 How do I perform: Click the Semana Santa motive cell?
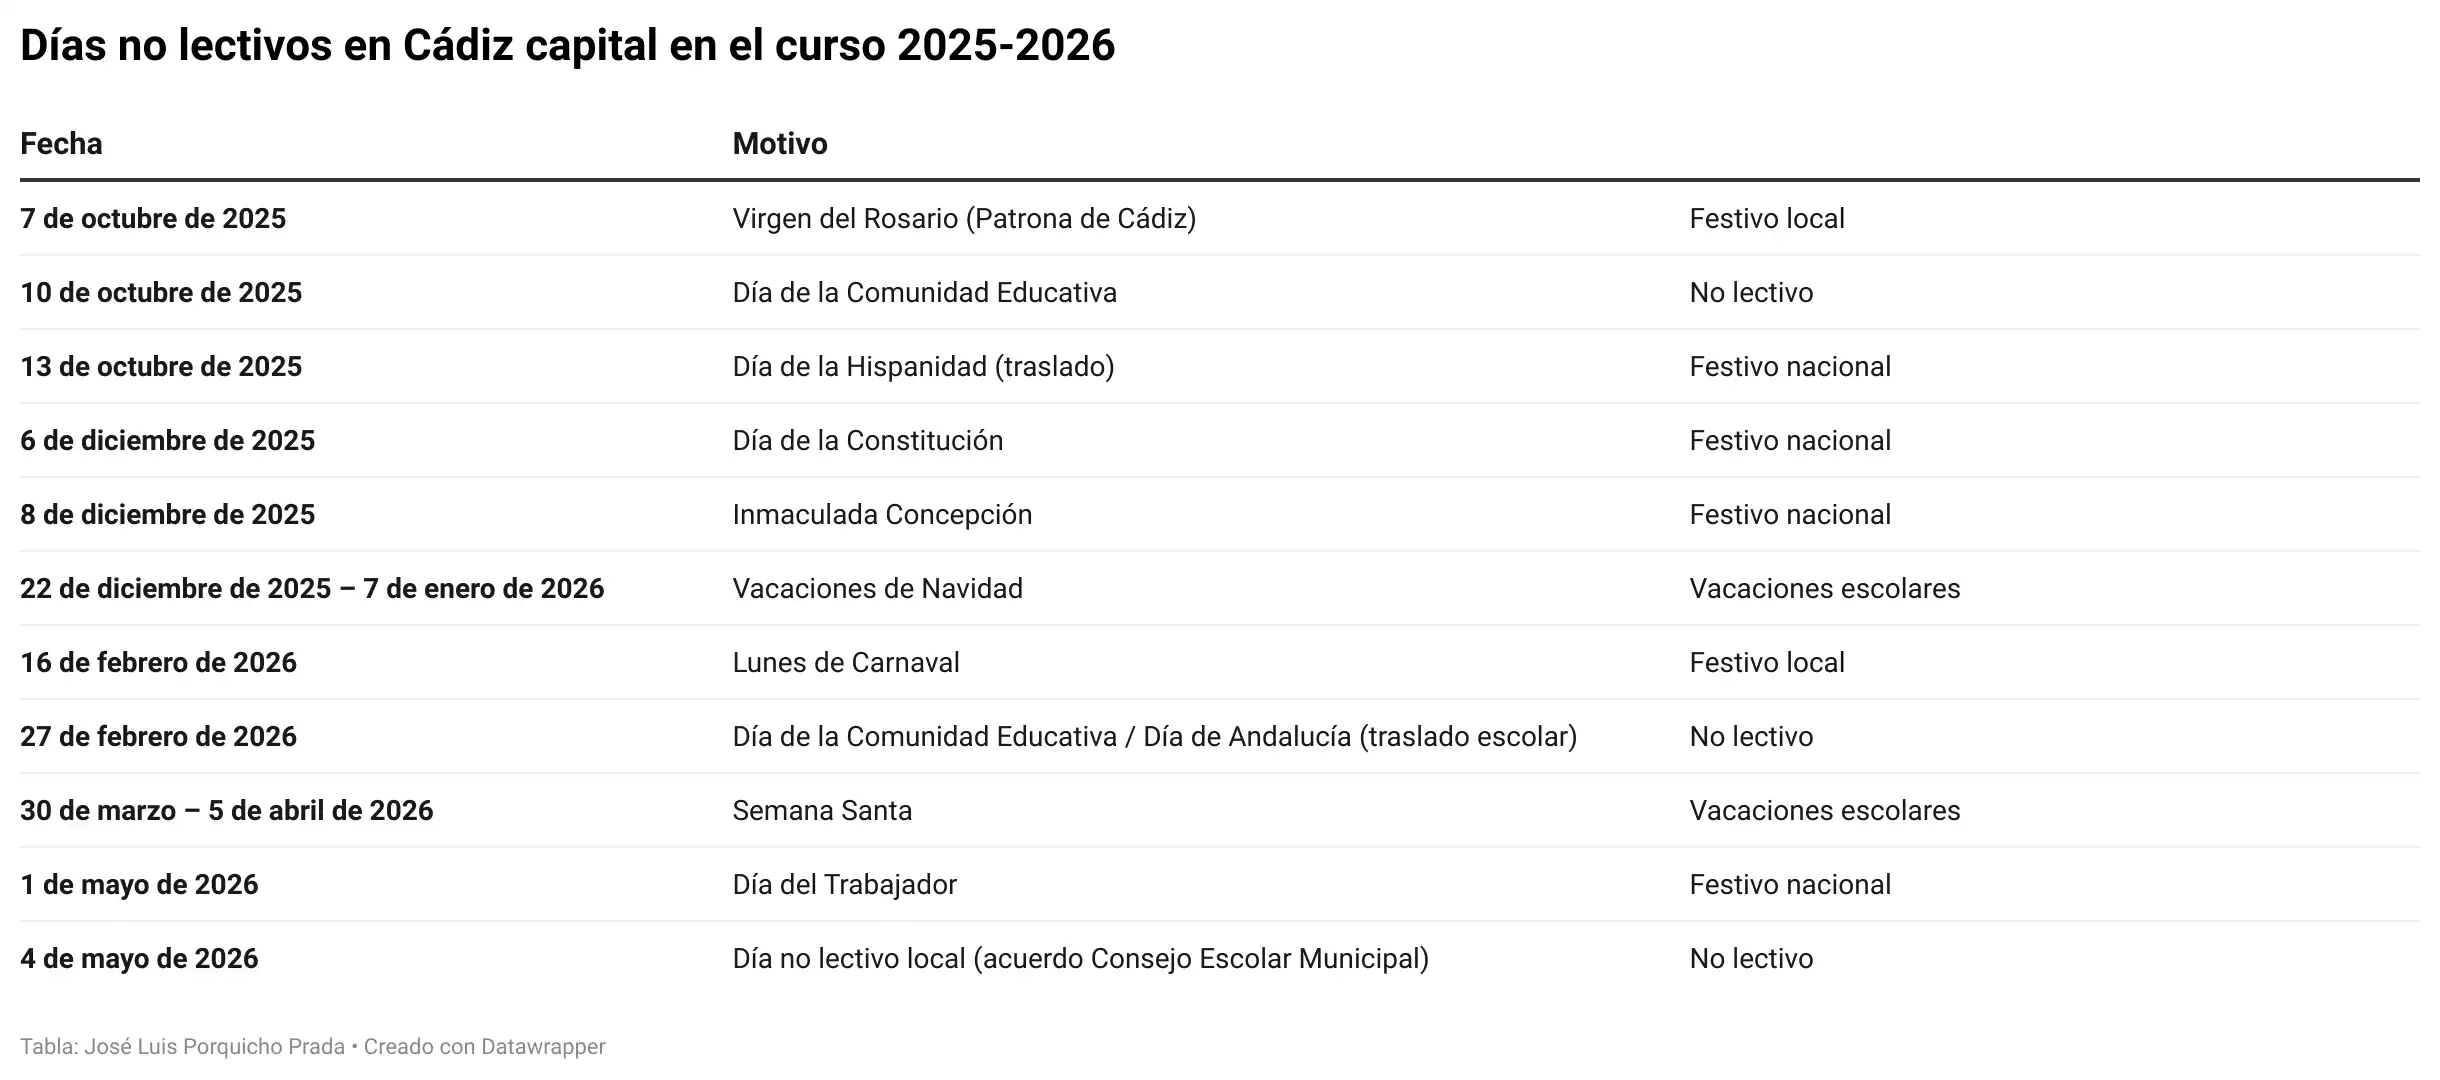click(821, 811)
